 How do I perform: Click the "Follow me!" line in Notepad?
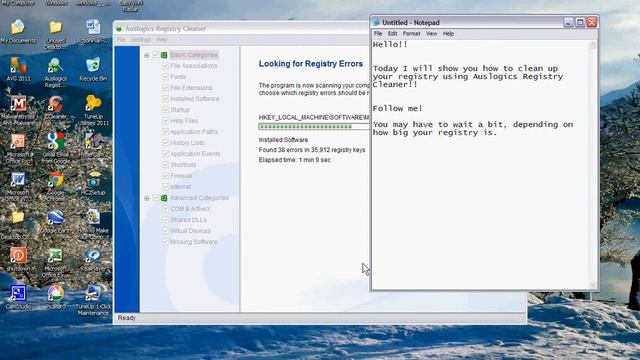[398, 109]
